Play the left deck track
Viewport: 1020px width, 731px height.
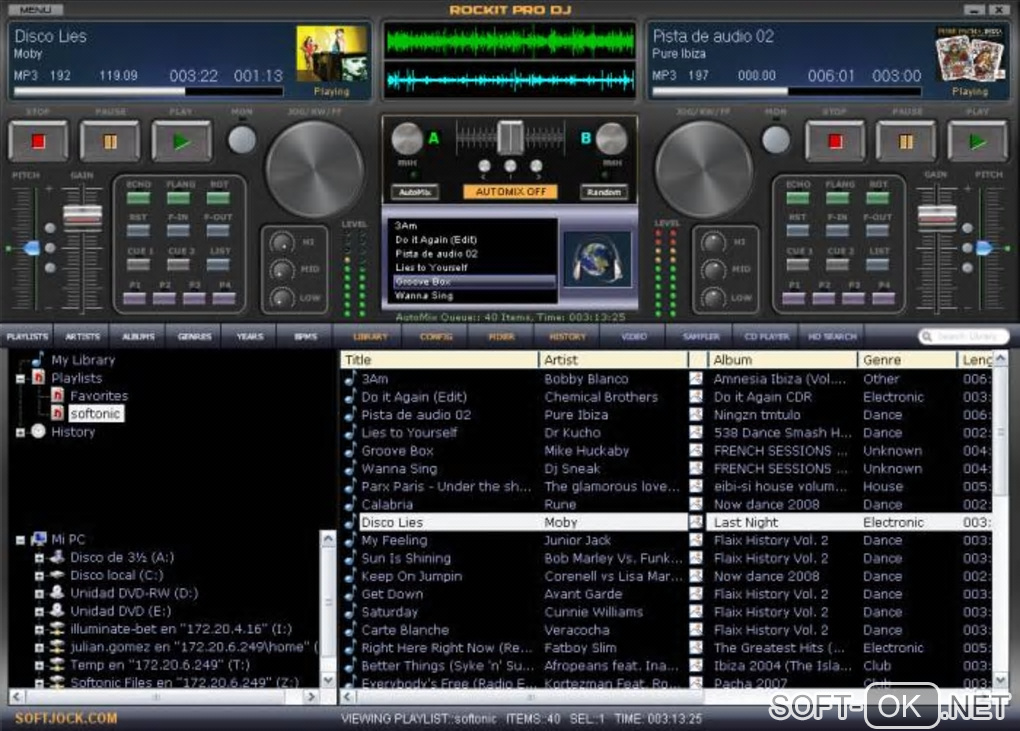(181, 141)
